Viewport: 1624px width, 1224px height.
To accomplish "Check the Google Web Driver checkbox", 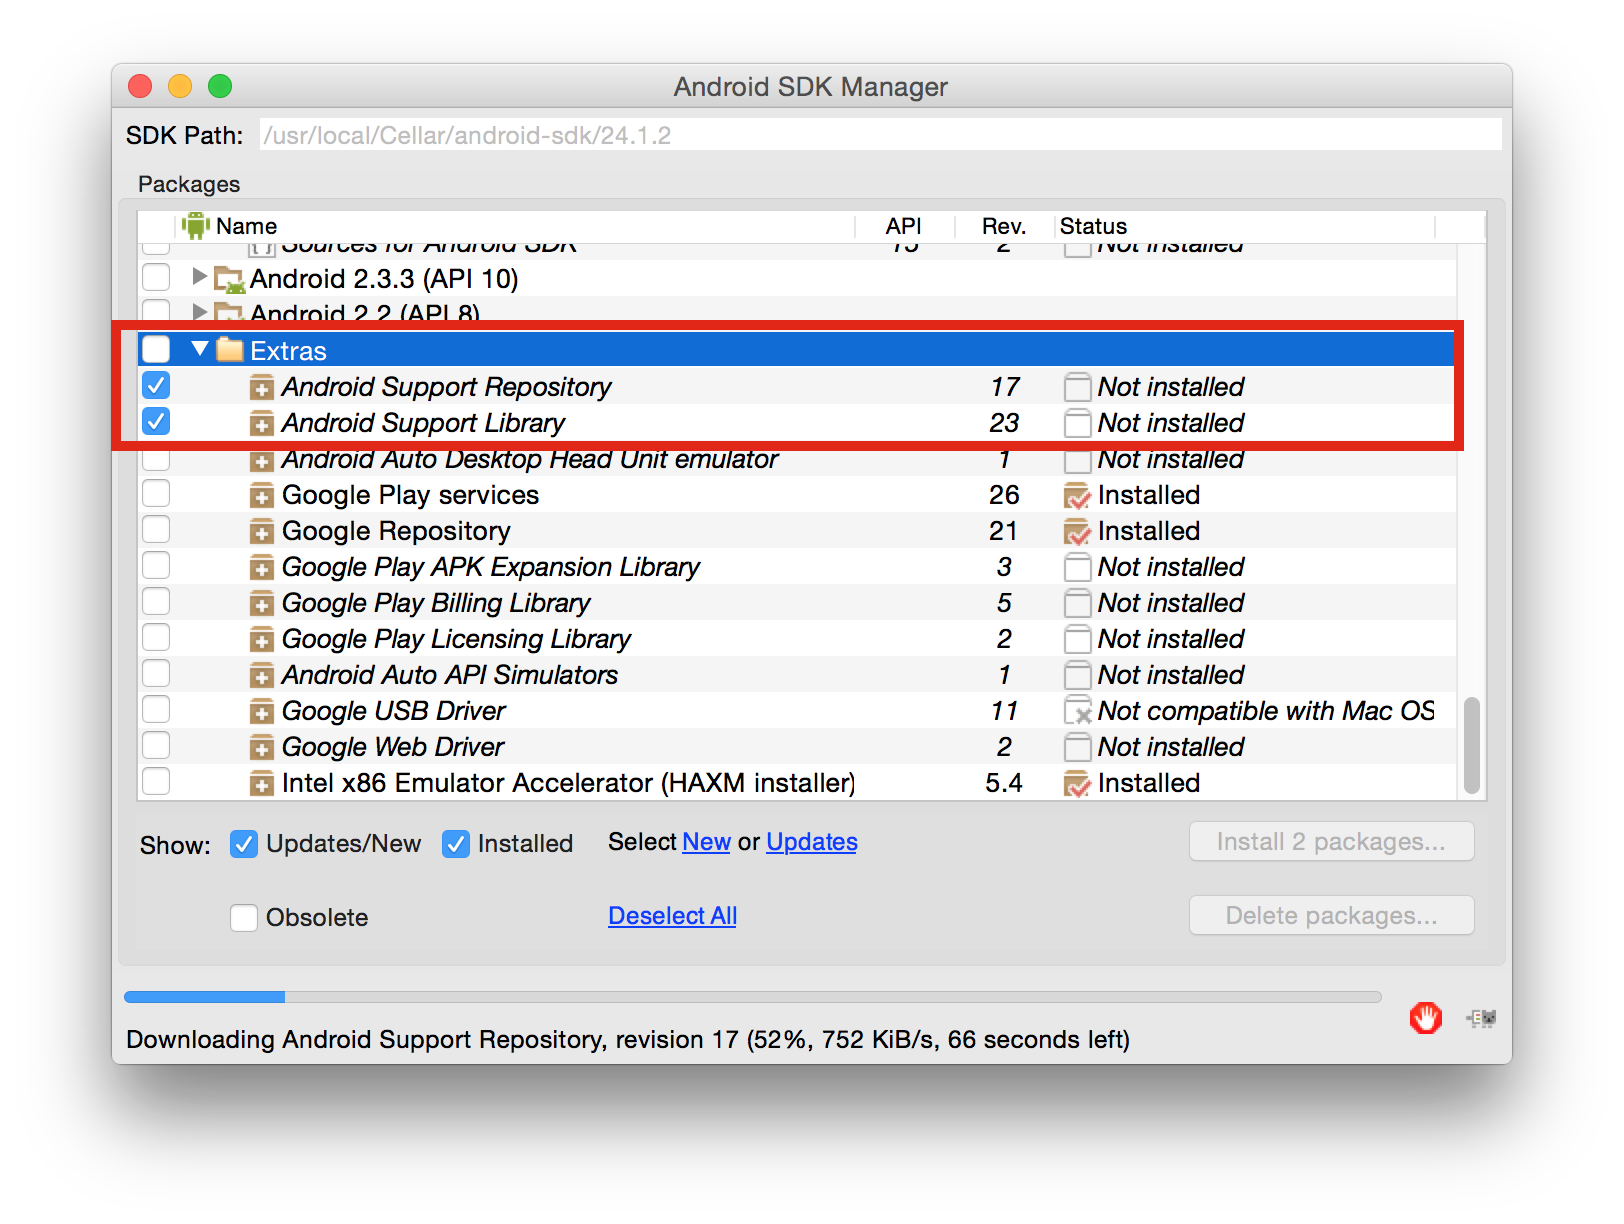I will pyautogui.click(x=156, y=745).
